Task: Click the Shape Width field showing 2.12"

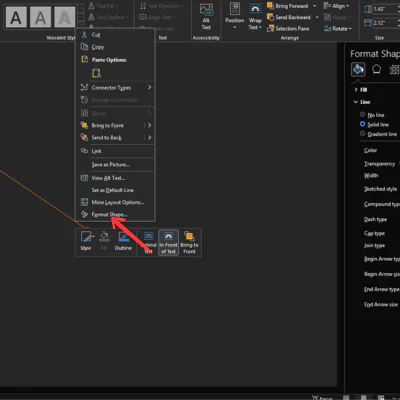Action: [386, 23]
